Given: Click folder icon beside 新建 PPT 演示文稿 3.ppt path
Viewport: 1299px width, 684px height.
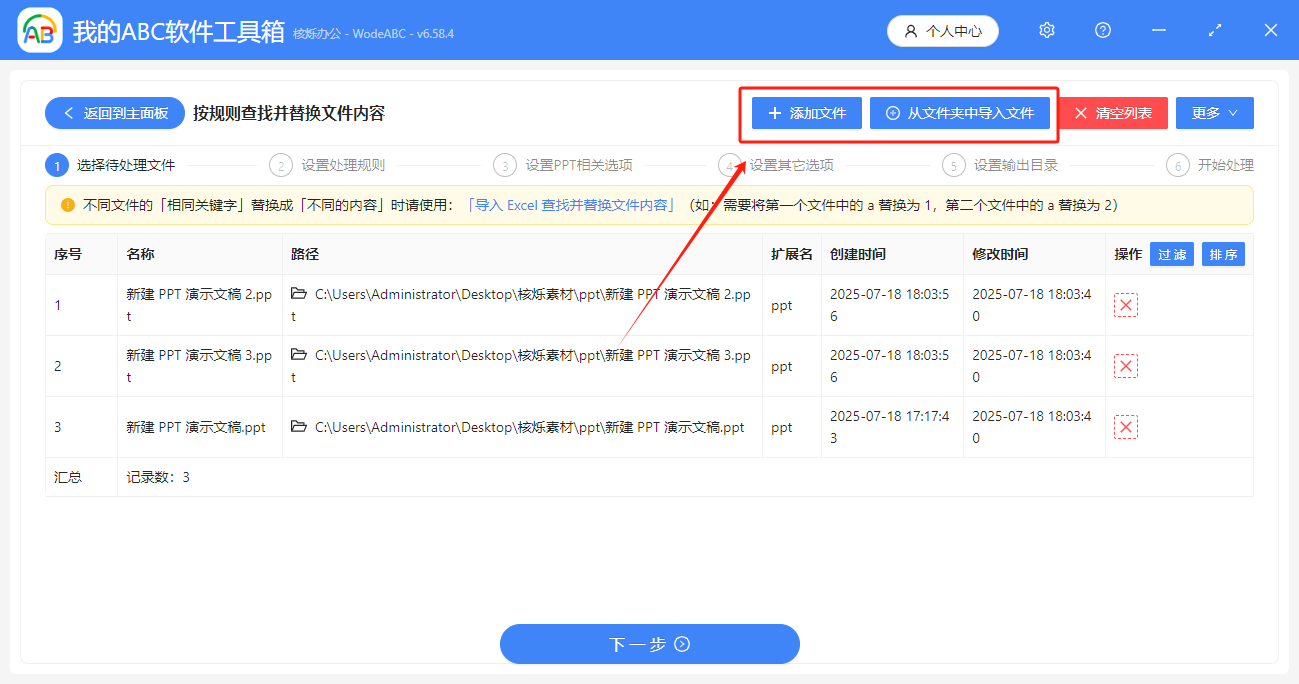Looking at the screenshot, I should [296, 355].
